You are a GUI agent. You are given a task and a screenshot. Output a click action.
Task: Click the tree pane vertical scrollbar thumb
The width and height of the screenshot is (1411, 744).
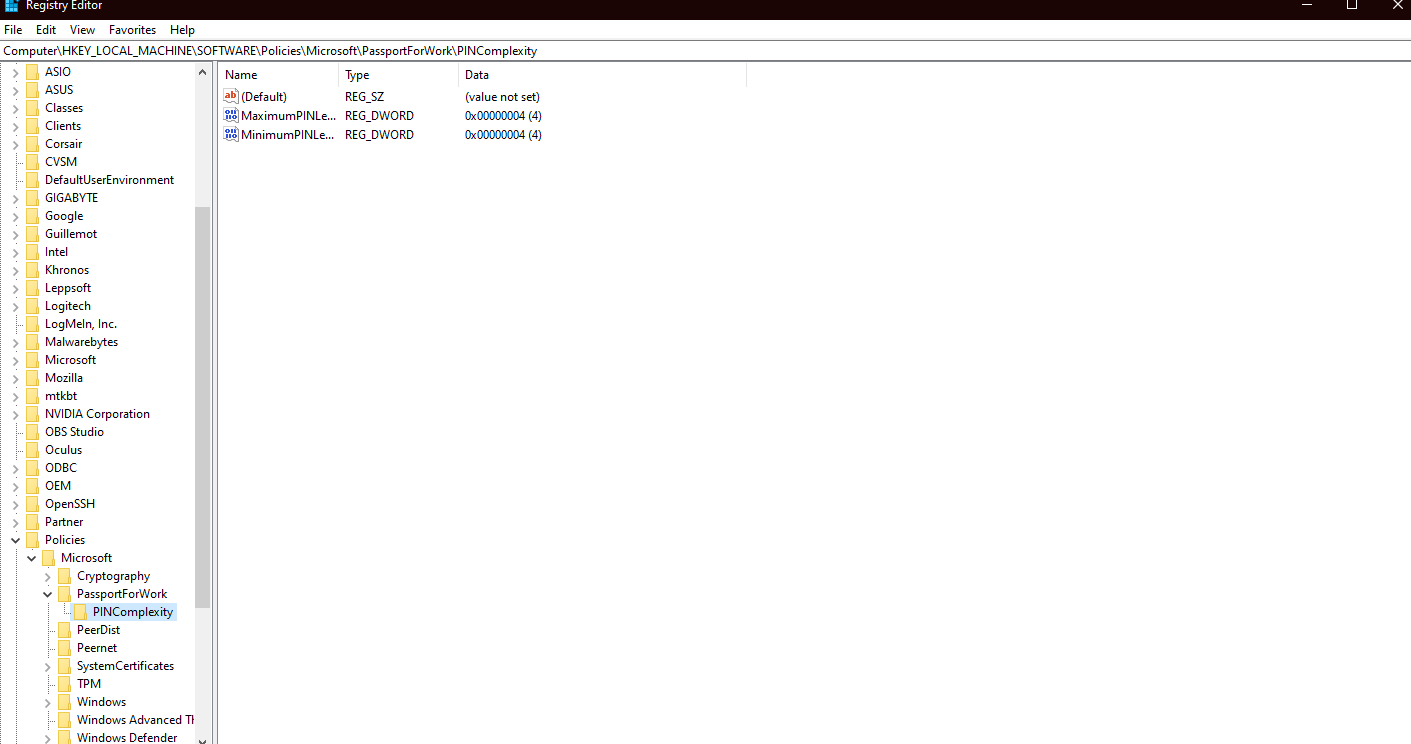pyautogui.click(x=202, y=407)
